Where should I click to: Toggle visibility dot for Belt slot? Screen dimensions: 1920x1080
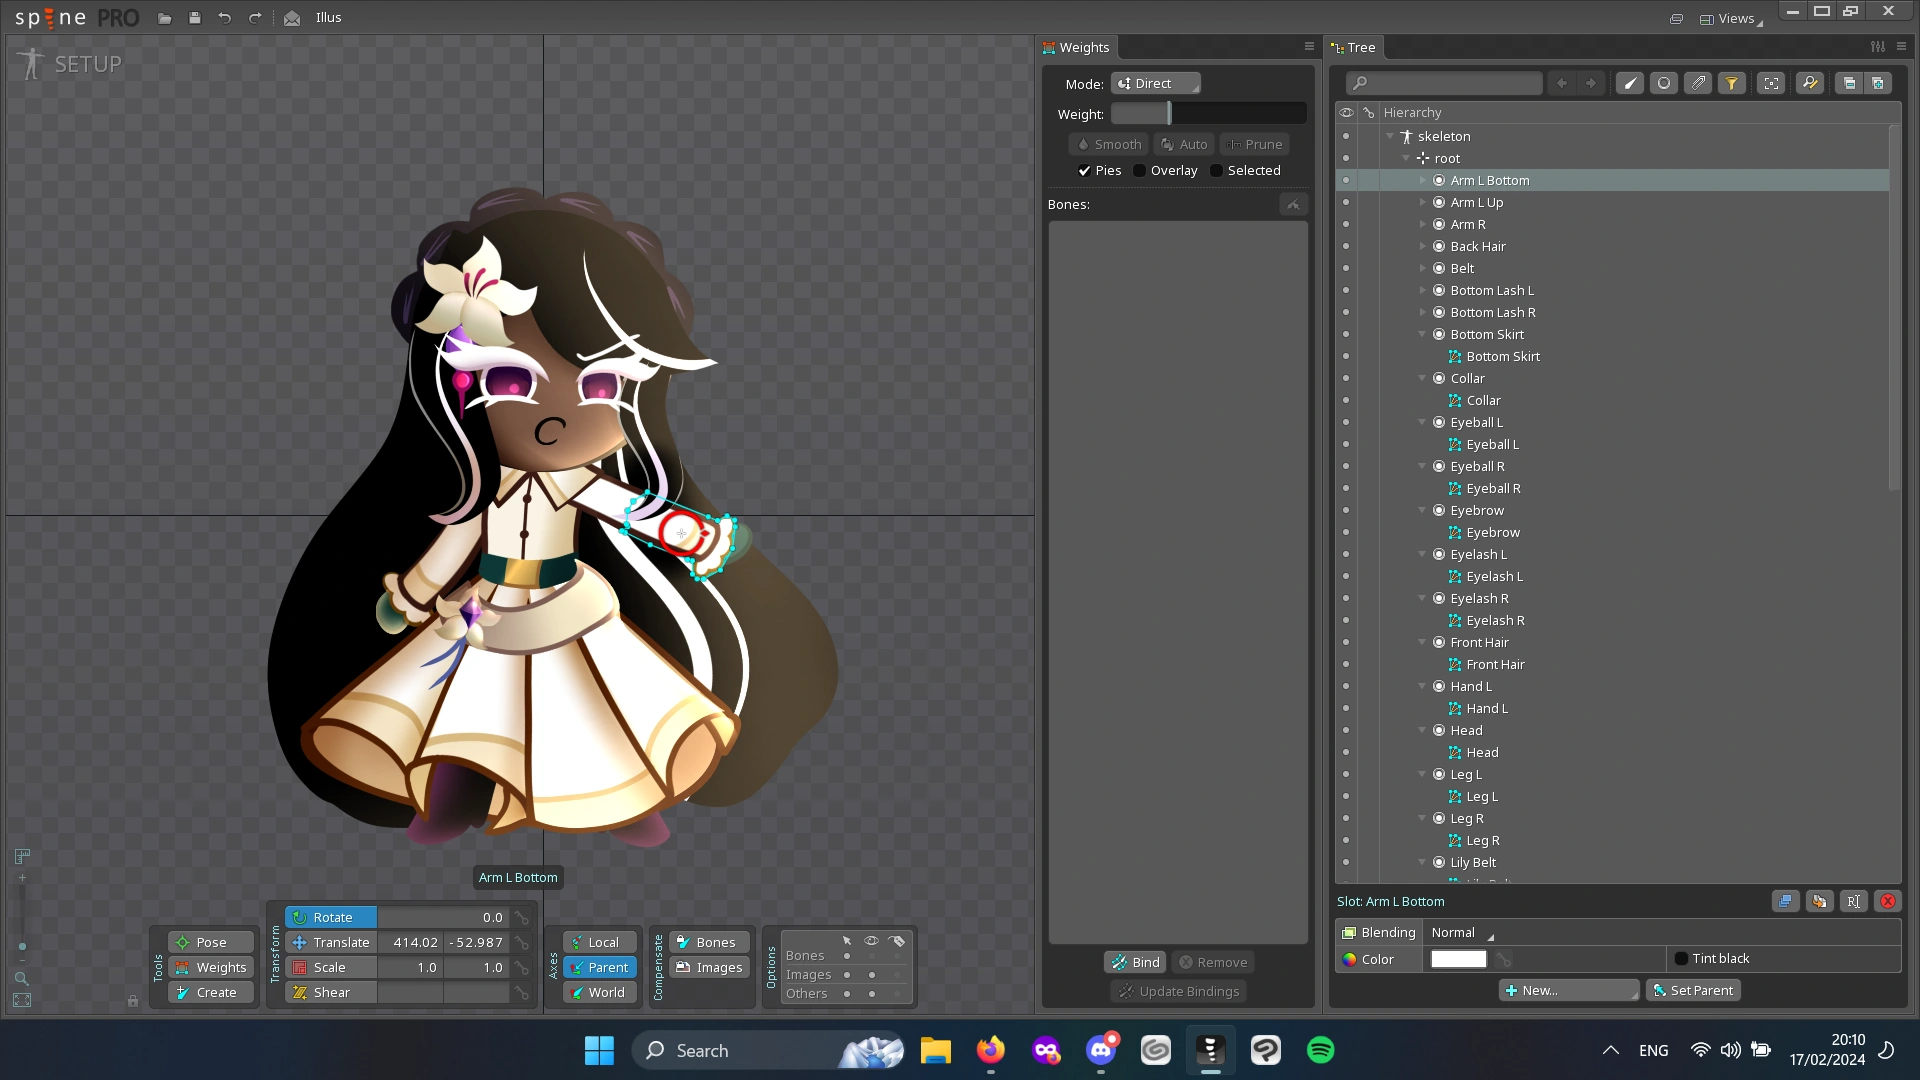click(x=1346, y=269)
